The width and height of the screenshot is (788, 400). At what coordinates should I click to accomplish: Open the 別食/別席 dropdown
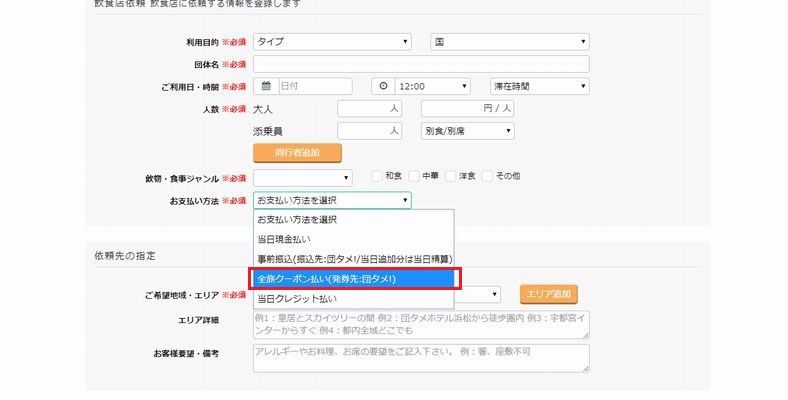467,130
